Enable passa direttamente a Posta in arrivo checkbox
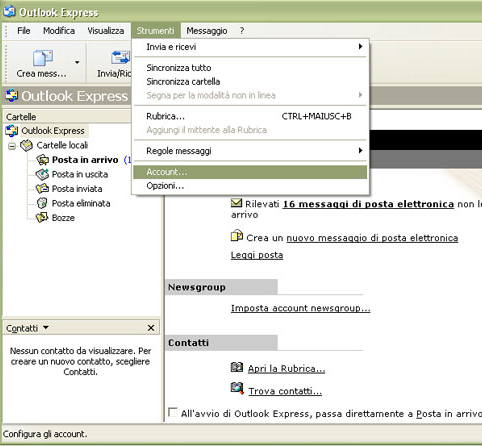The width and height of the screenshot is (482, 446). 173,412
